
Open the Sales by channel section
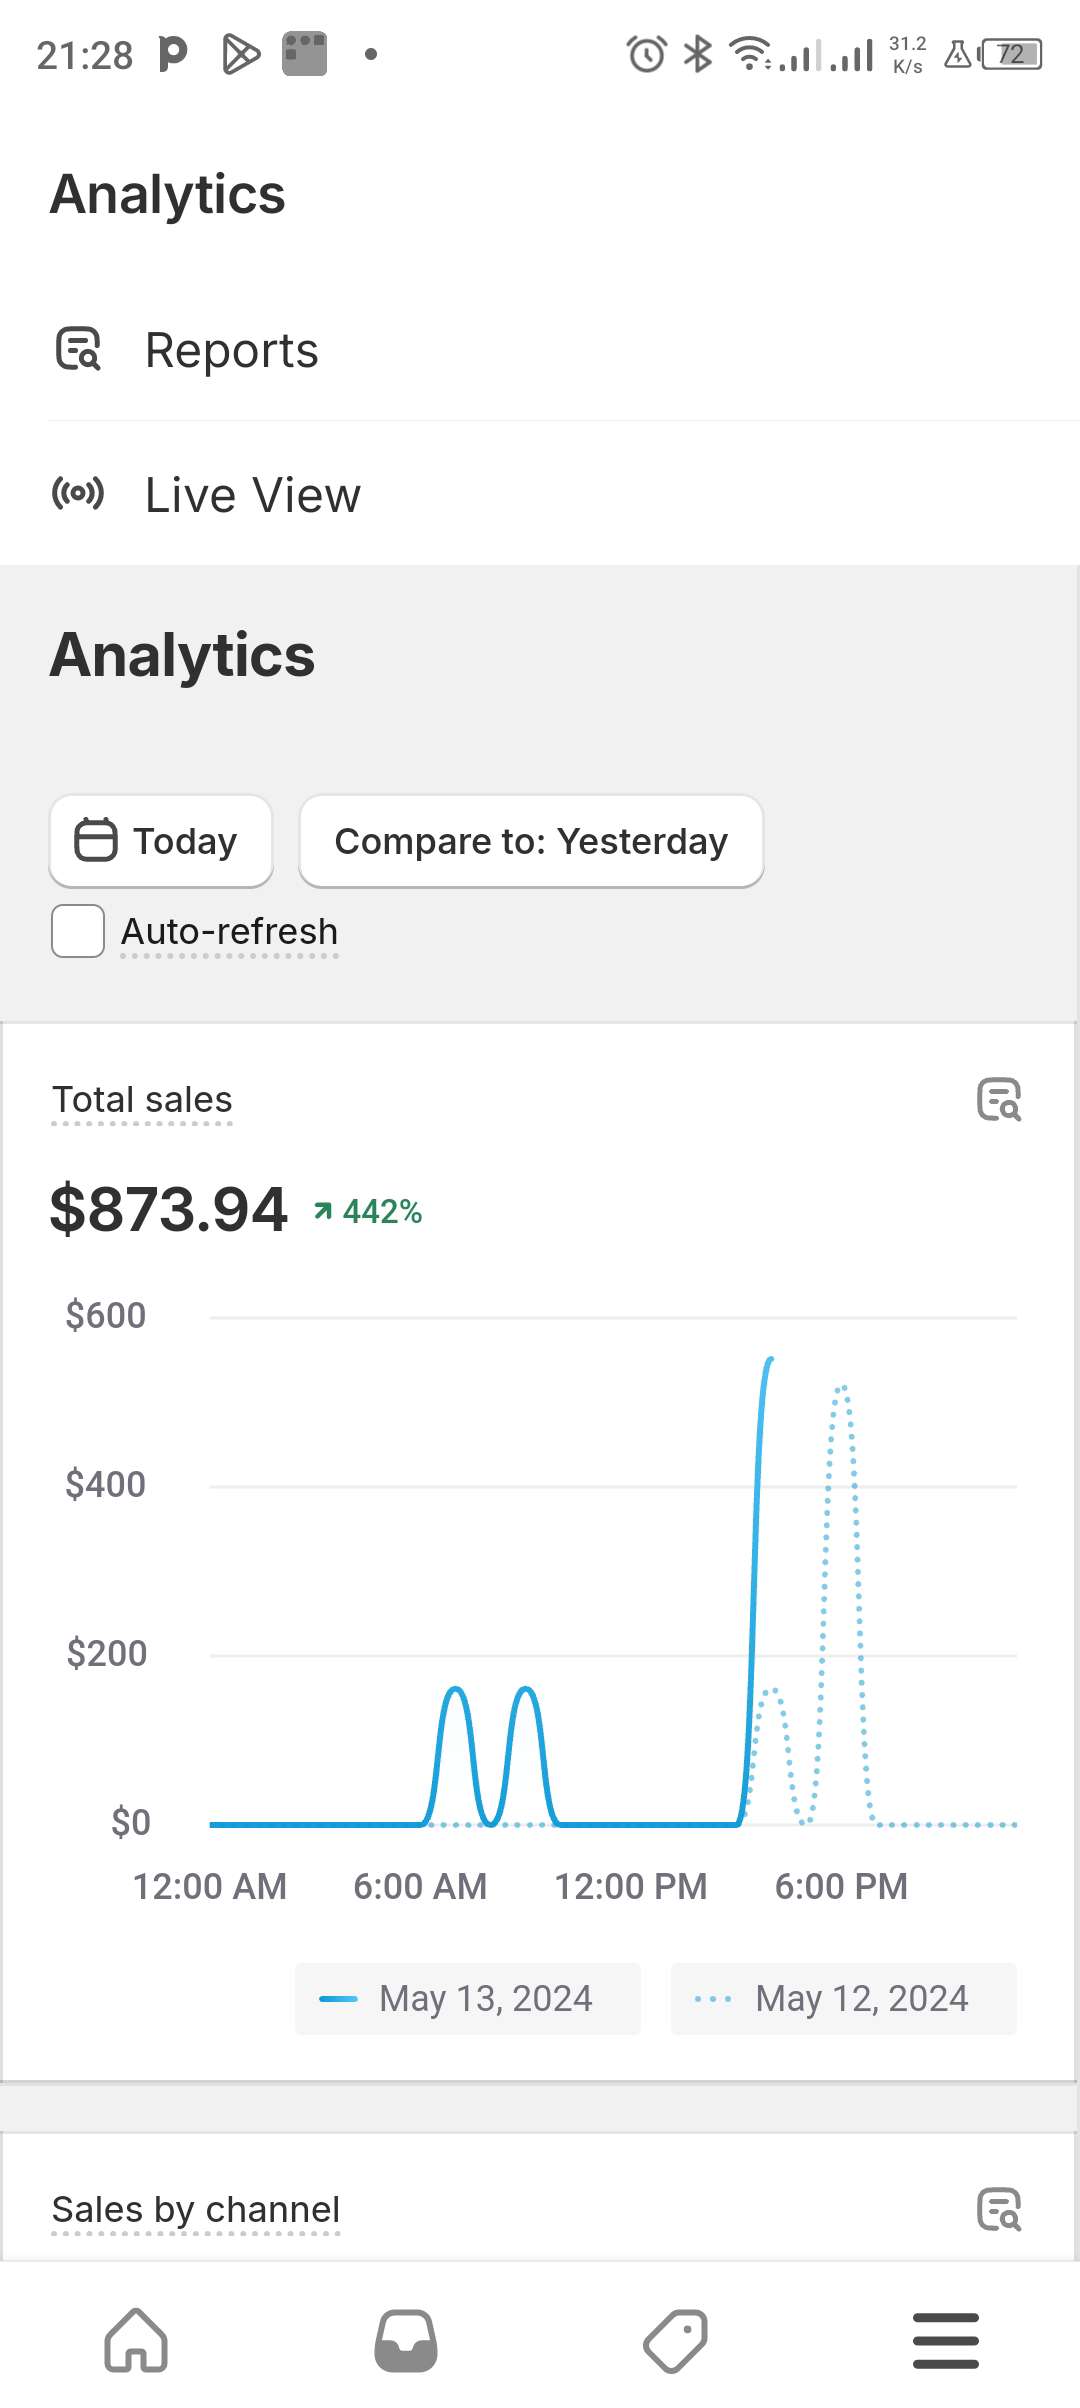pos(196,2210)
